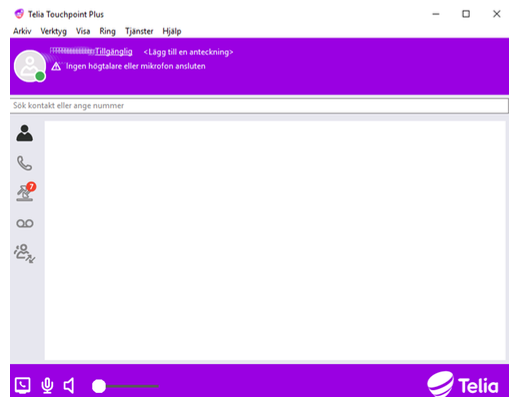
Task: Click the audio device warning triangle icon
Action: pos(56,66)
